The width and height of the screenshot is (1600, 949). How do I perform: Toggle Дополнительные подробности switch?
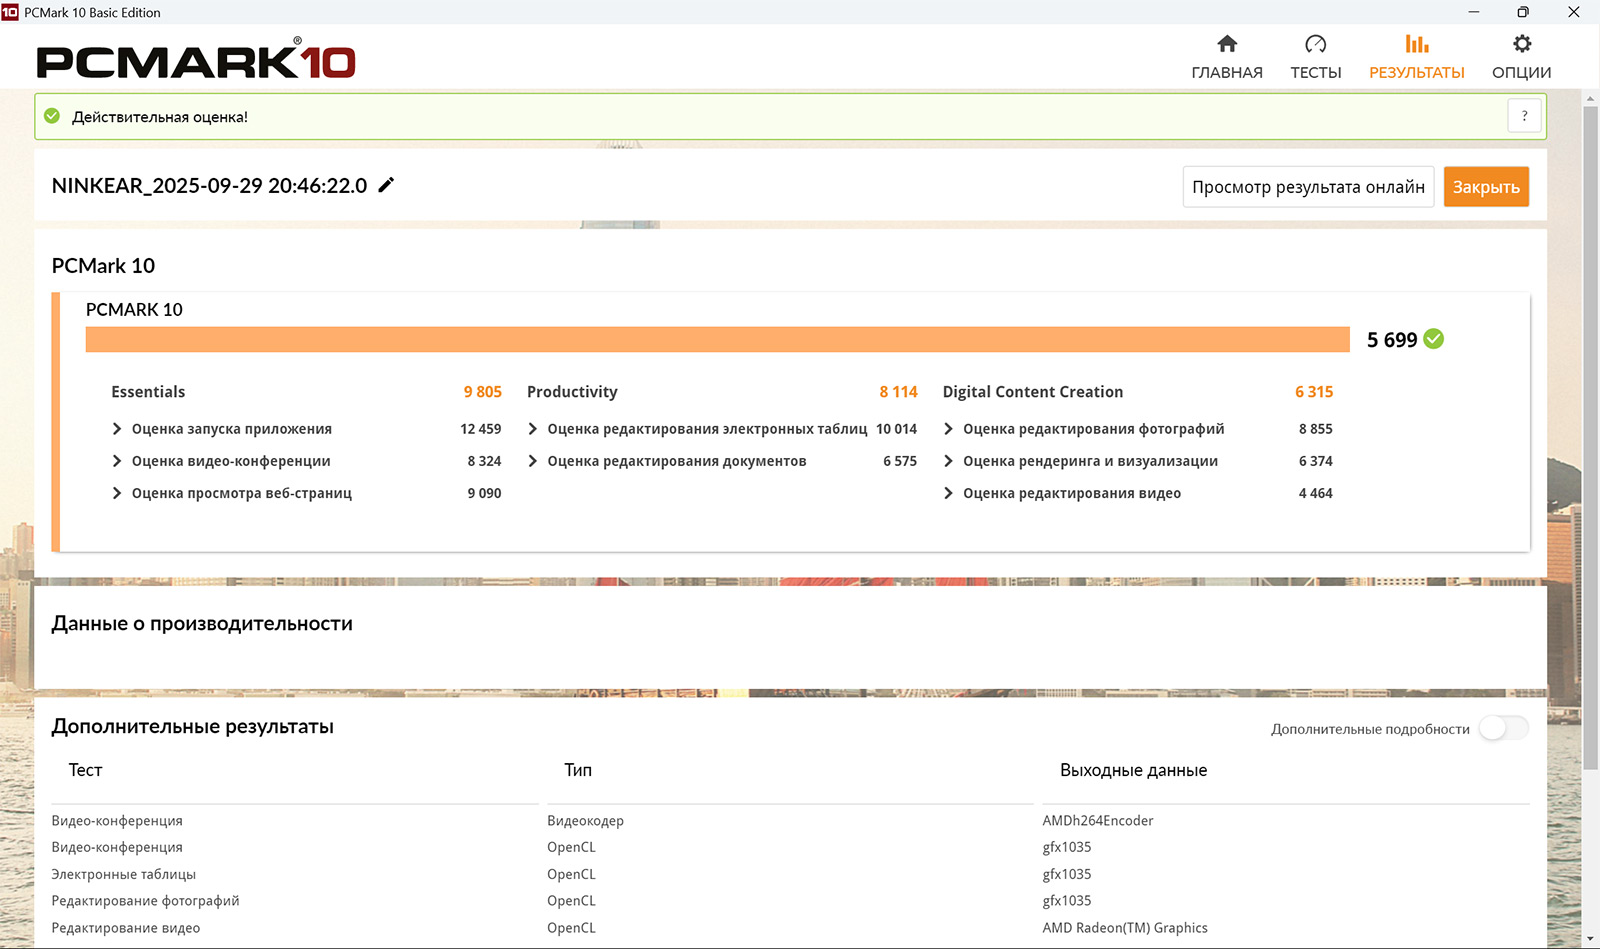pos(1503,729)
